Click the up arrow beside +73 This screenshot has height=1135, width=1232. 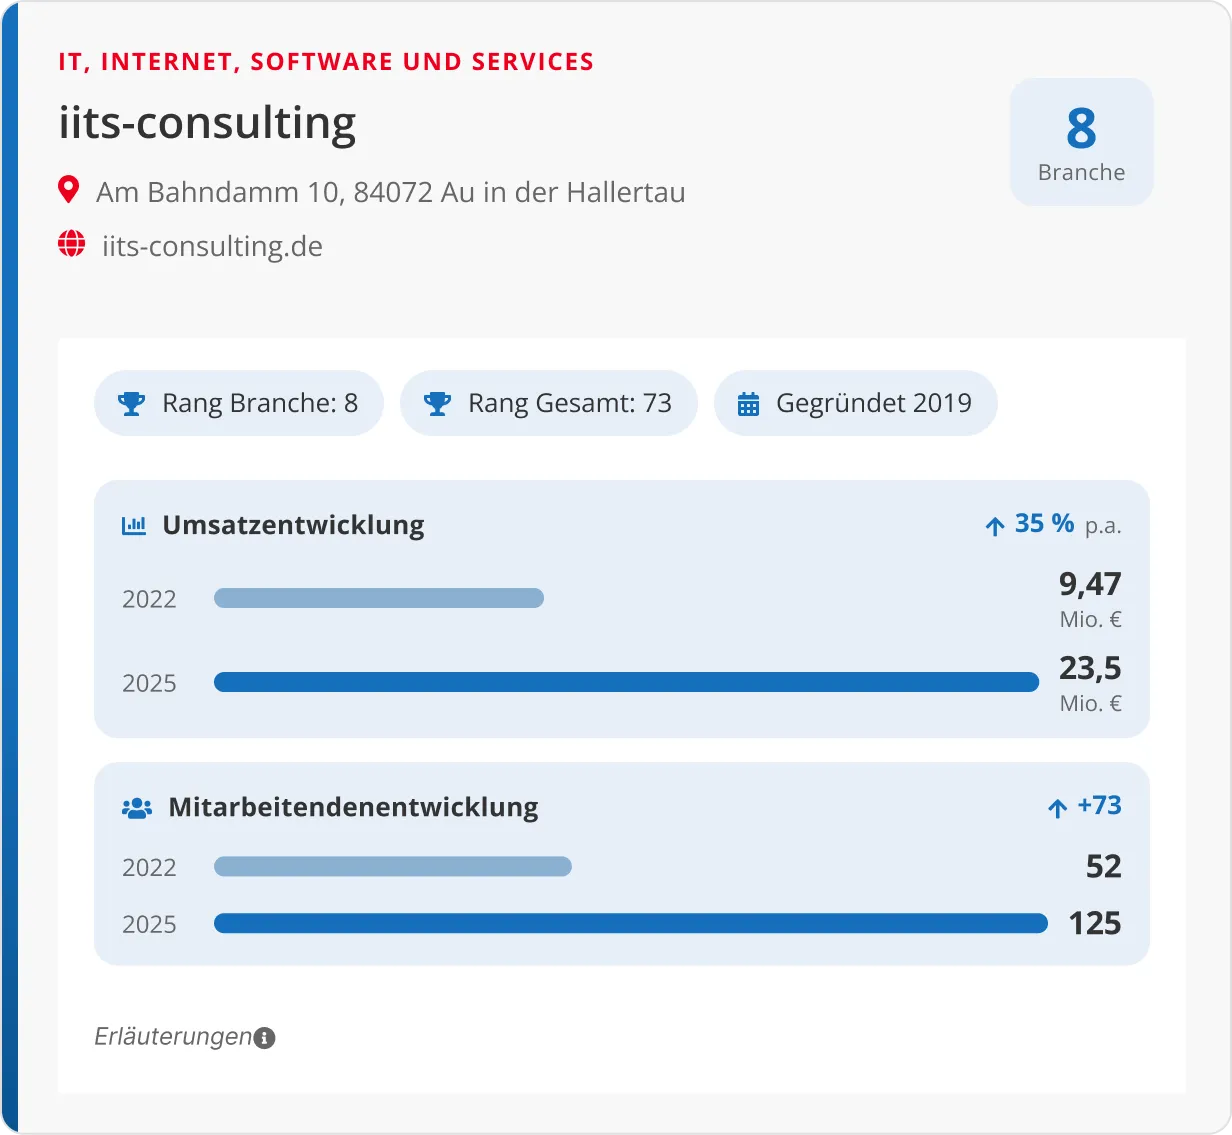coord(1058,808)
